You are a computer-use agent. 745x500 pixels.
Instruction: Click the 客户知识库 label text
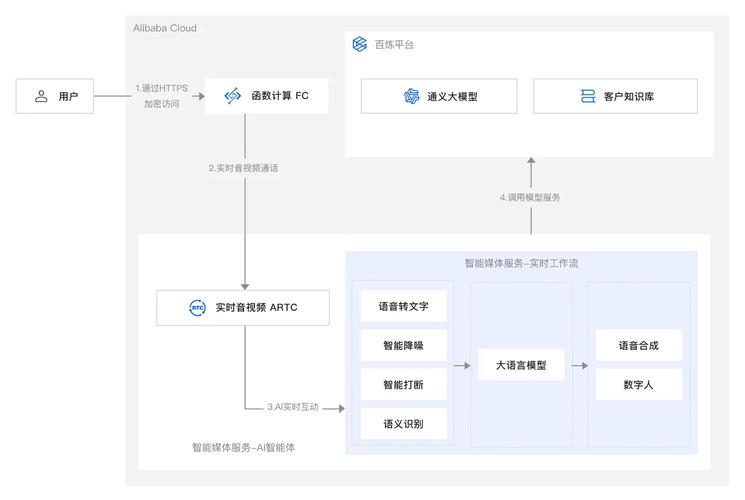pos(629,97)
